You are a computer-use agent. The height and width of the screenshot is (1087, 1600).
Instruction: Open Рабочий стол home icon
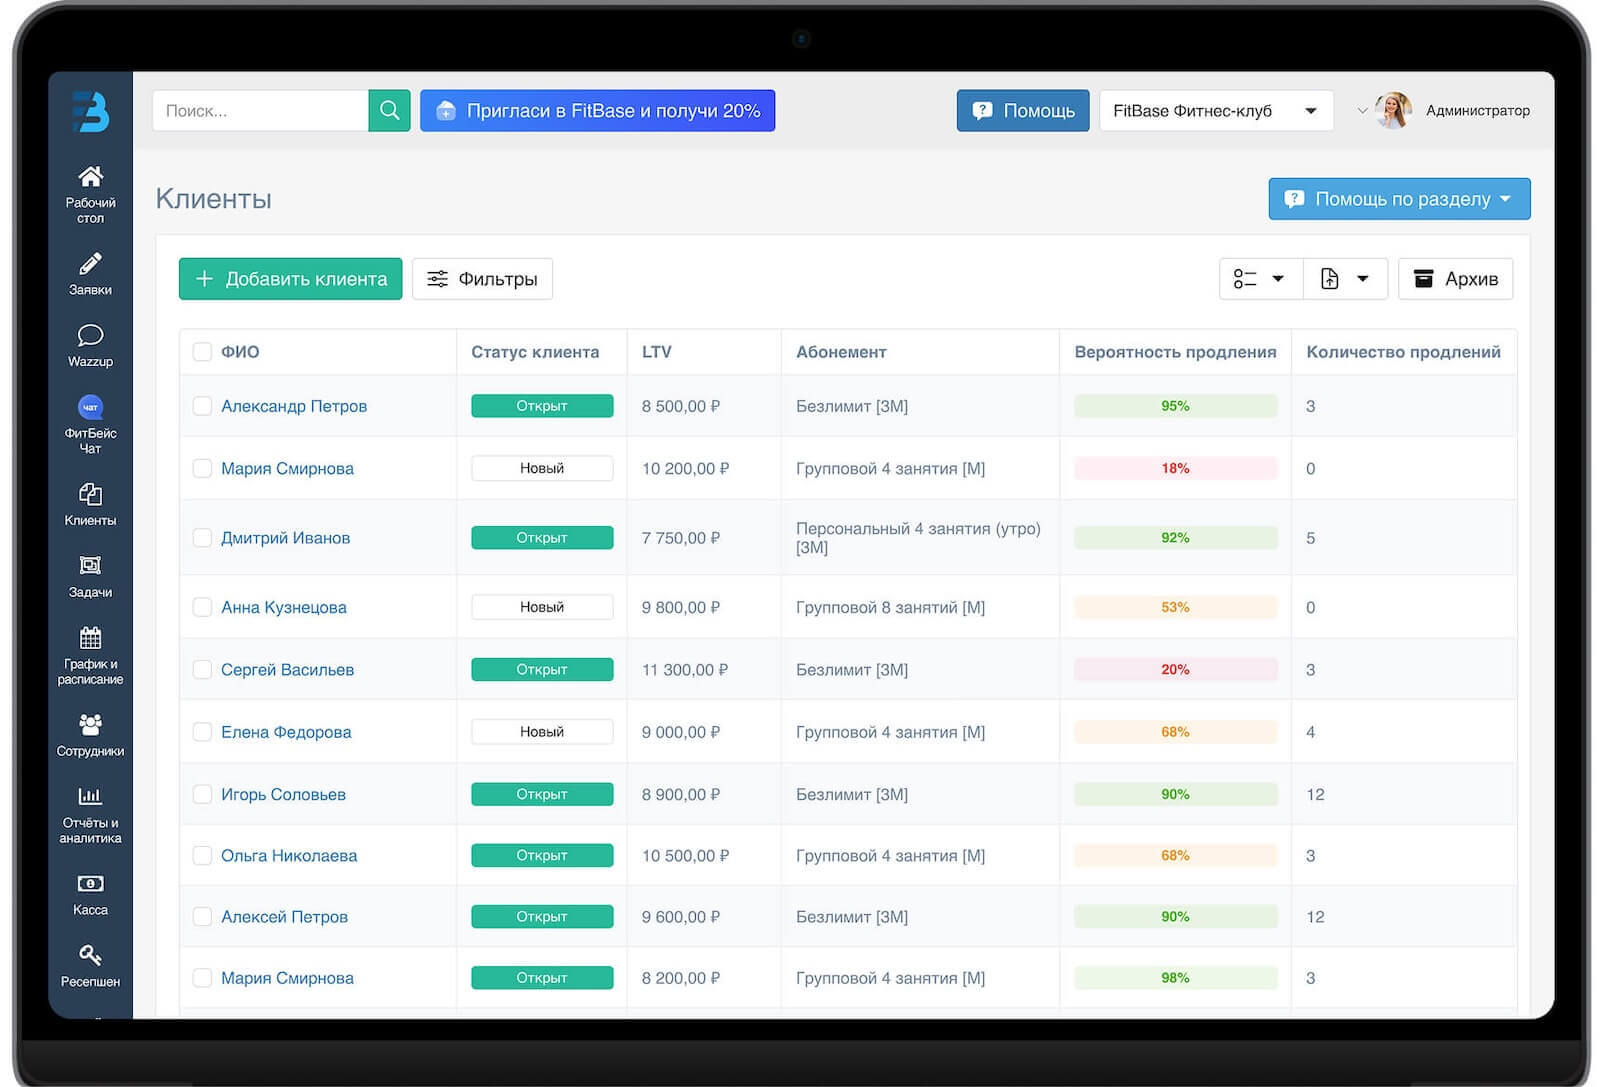[x=90, y=177]
